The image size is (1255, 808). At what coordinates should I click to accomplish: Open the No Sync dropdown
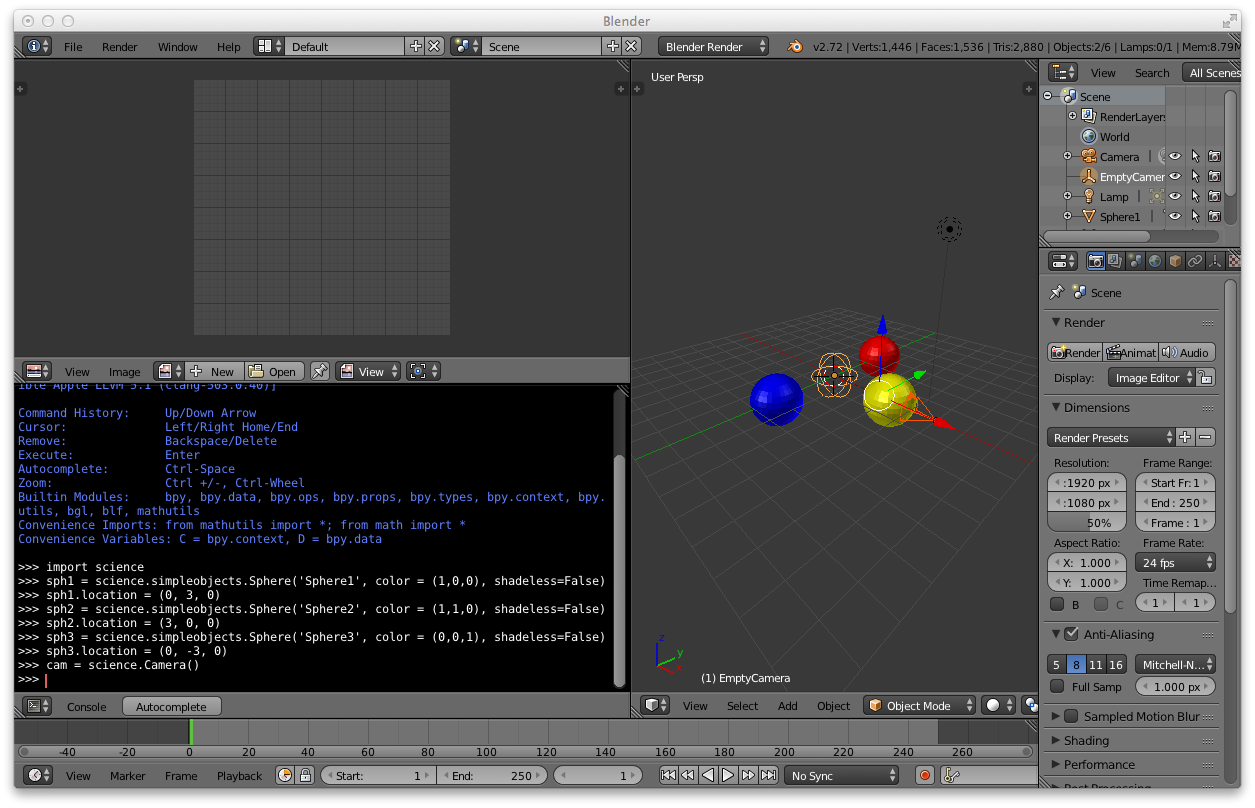[x=842, y=775]
